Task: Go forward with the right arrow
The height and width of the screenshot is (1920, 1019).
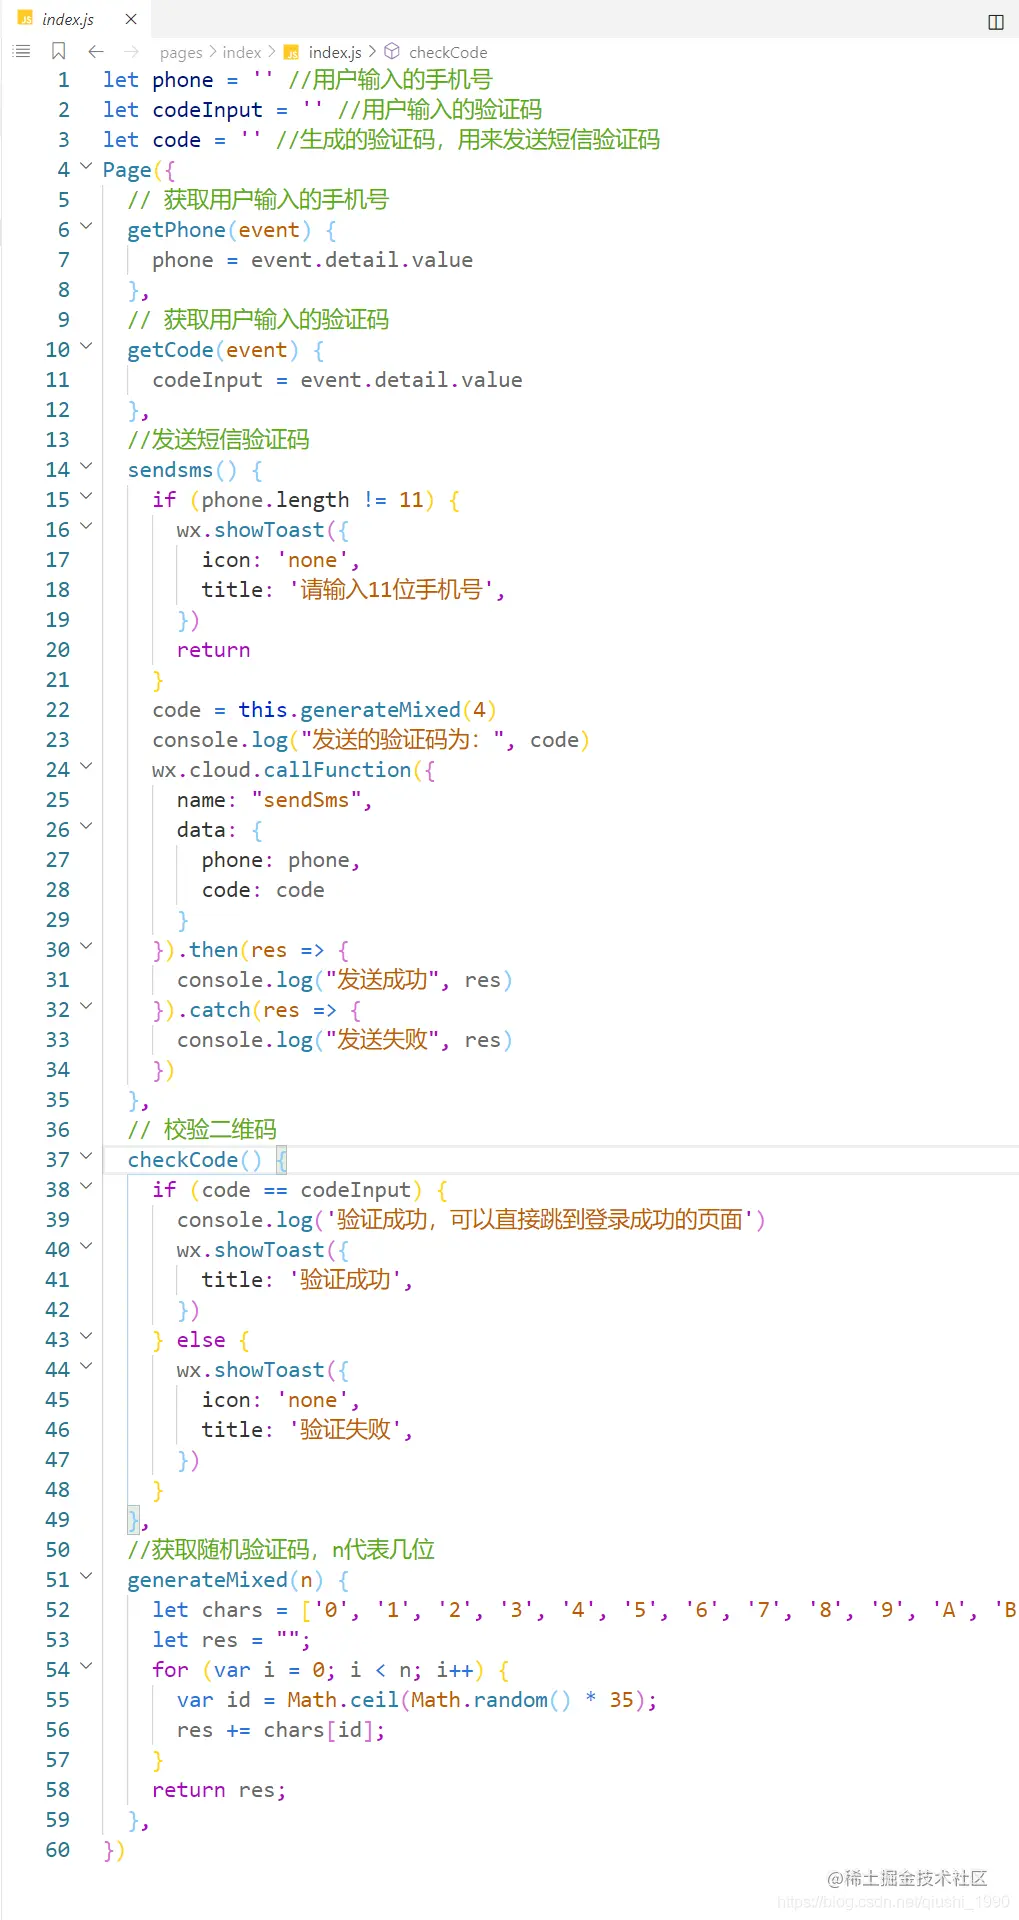Action: point(131,51)
